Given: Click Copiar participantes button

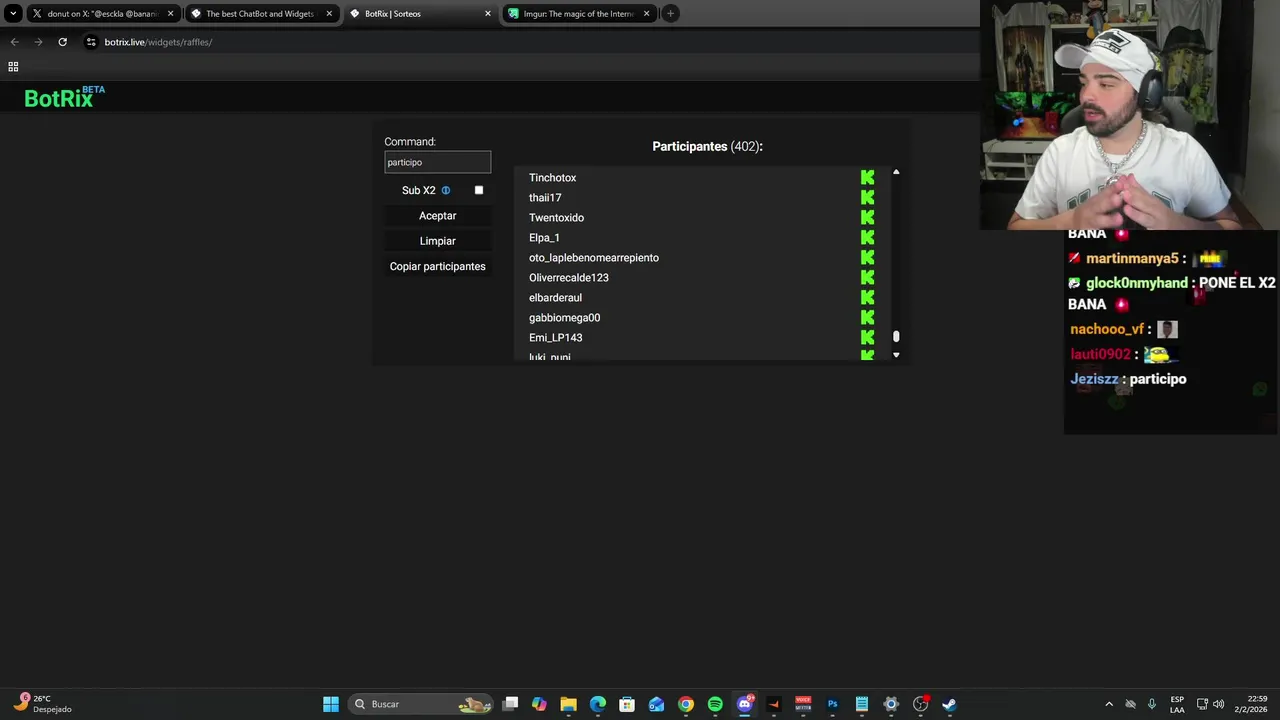Looking at the screenshot, I should coord(438,267).
